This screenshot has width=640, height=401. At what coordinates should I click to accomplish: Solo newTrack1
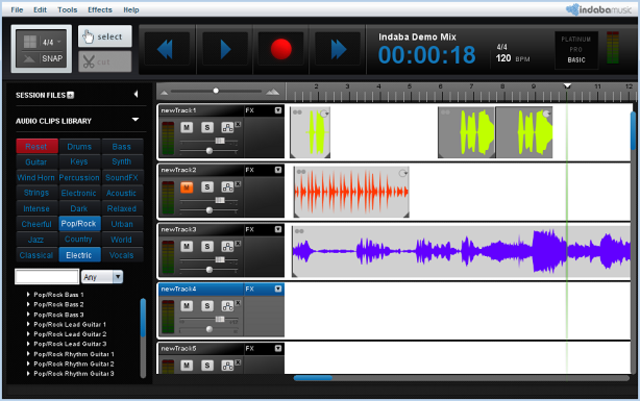pyautogui.click(x=207, y=127)
